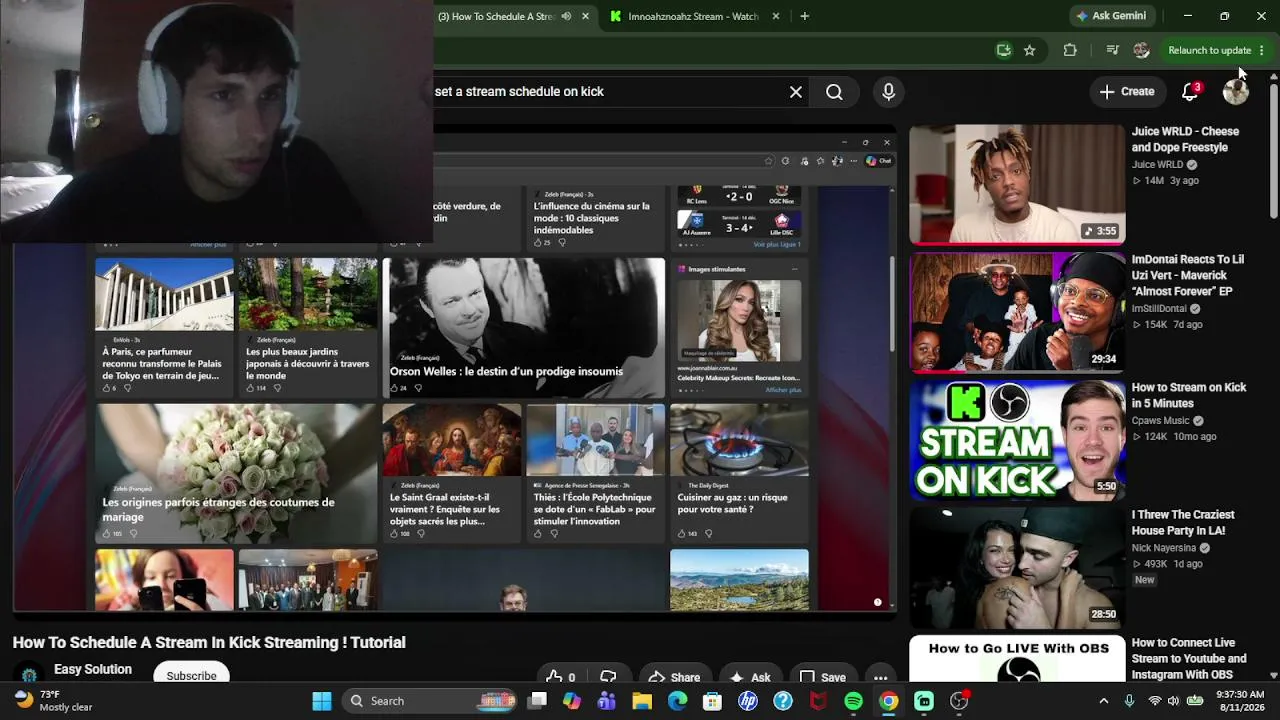The width and height of the screenshot is (1280, 720).
Task: Open the How to Go LIVE With OBS thumbnail
Action: [x=1017, y=659]
